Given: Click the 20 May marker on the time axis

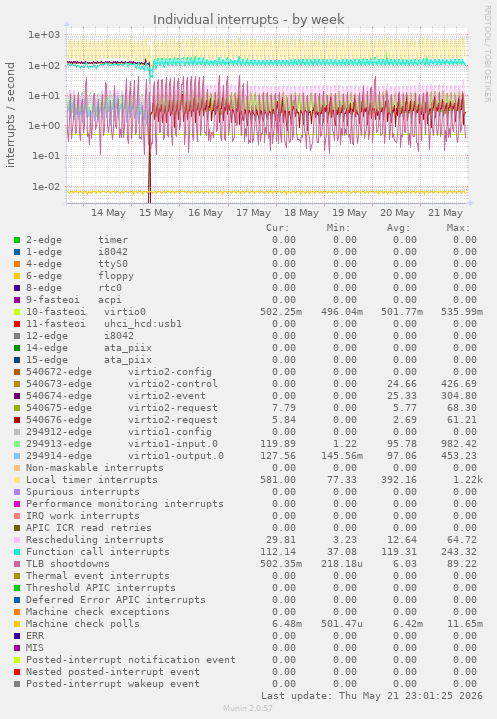Looking at the screenshot, I should click(x=397, y=213).
